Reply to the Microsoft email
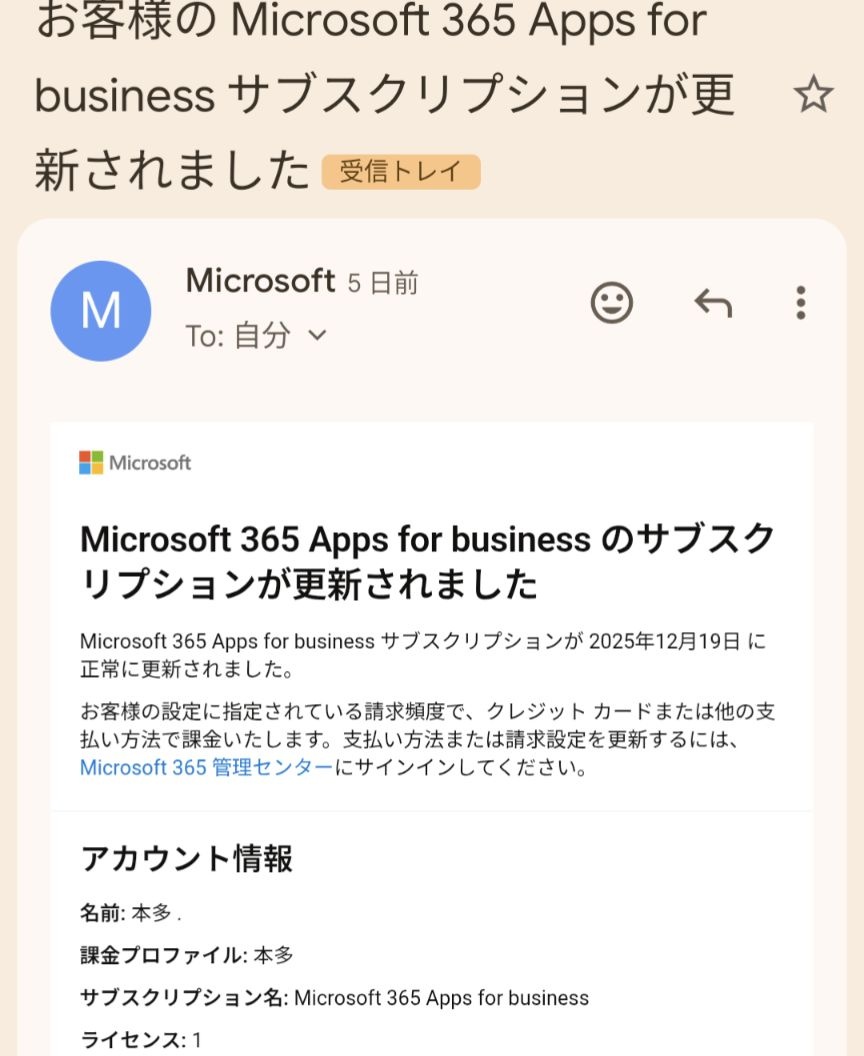This screenshot has height=1056, width=864. coord(713,302)
